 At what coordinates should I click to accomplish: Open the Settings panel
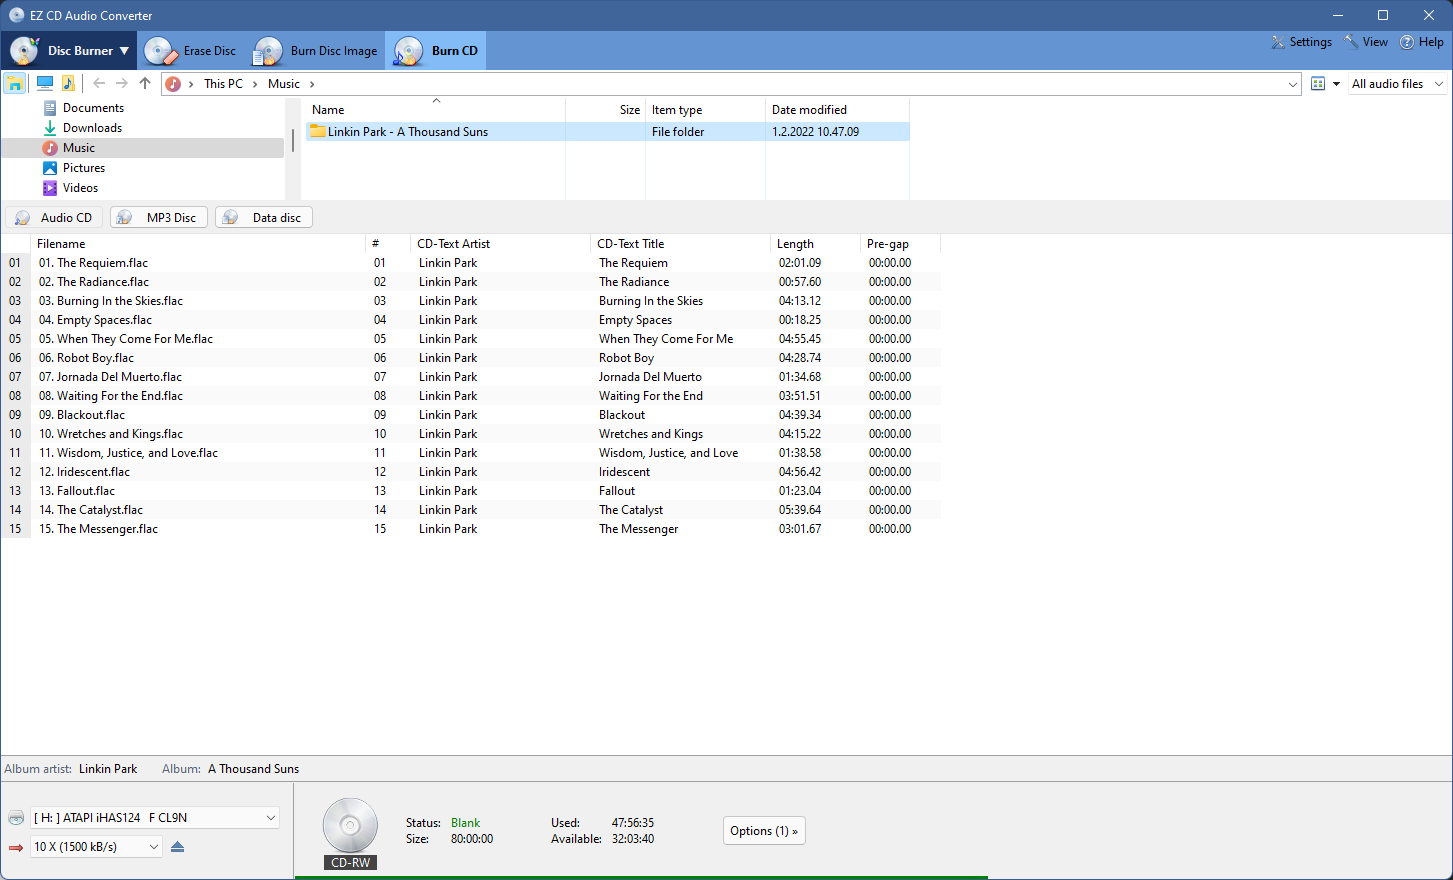point(1301,42)
